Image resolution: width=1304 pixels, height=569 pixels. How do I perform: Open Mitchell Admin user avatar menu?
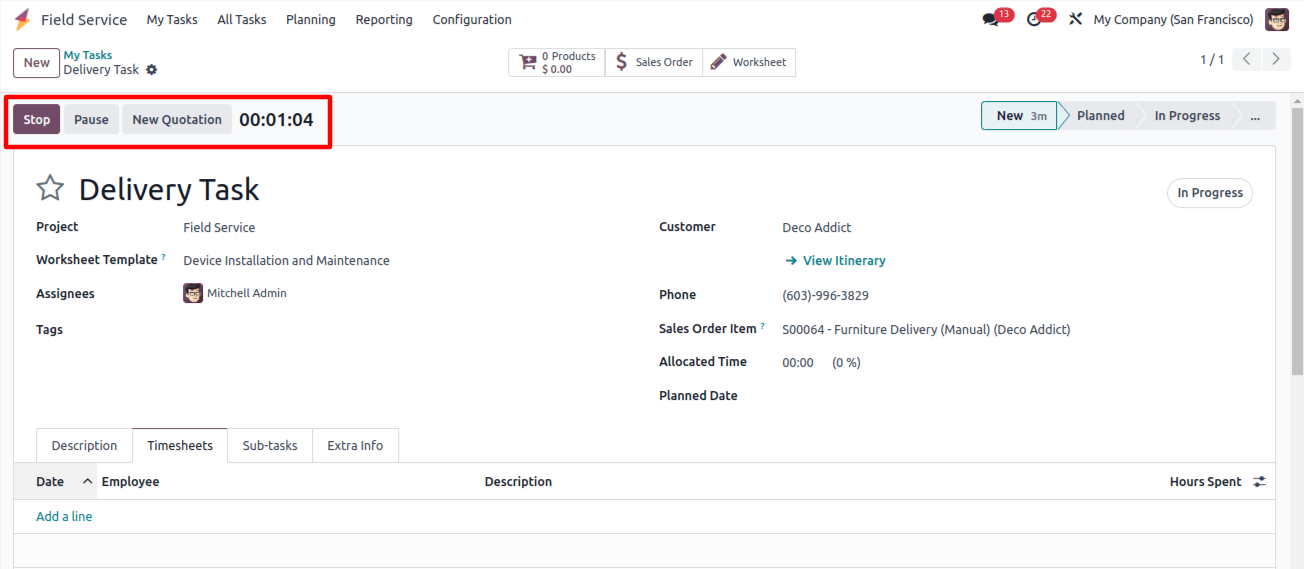tap(1277, 20)
